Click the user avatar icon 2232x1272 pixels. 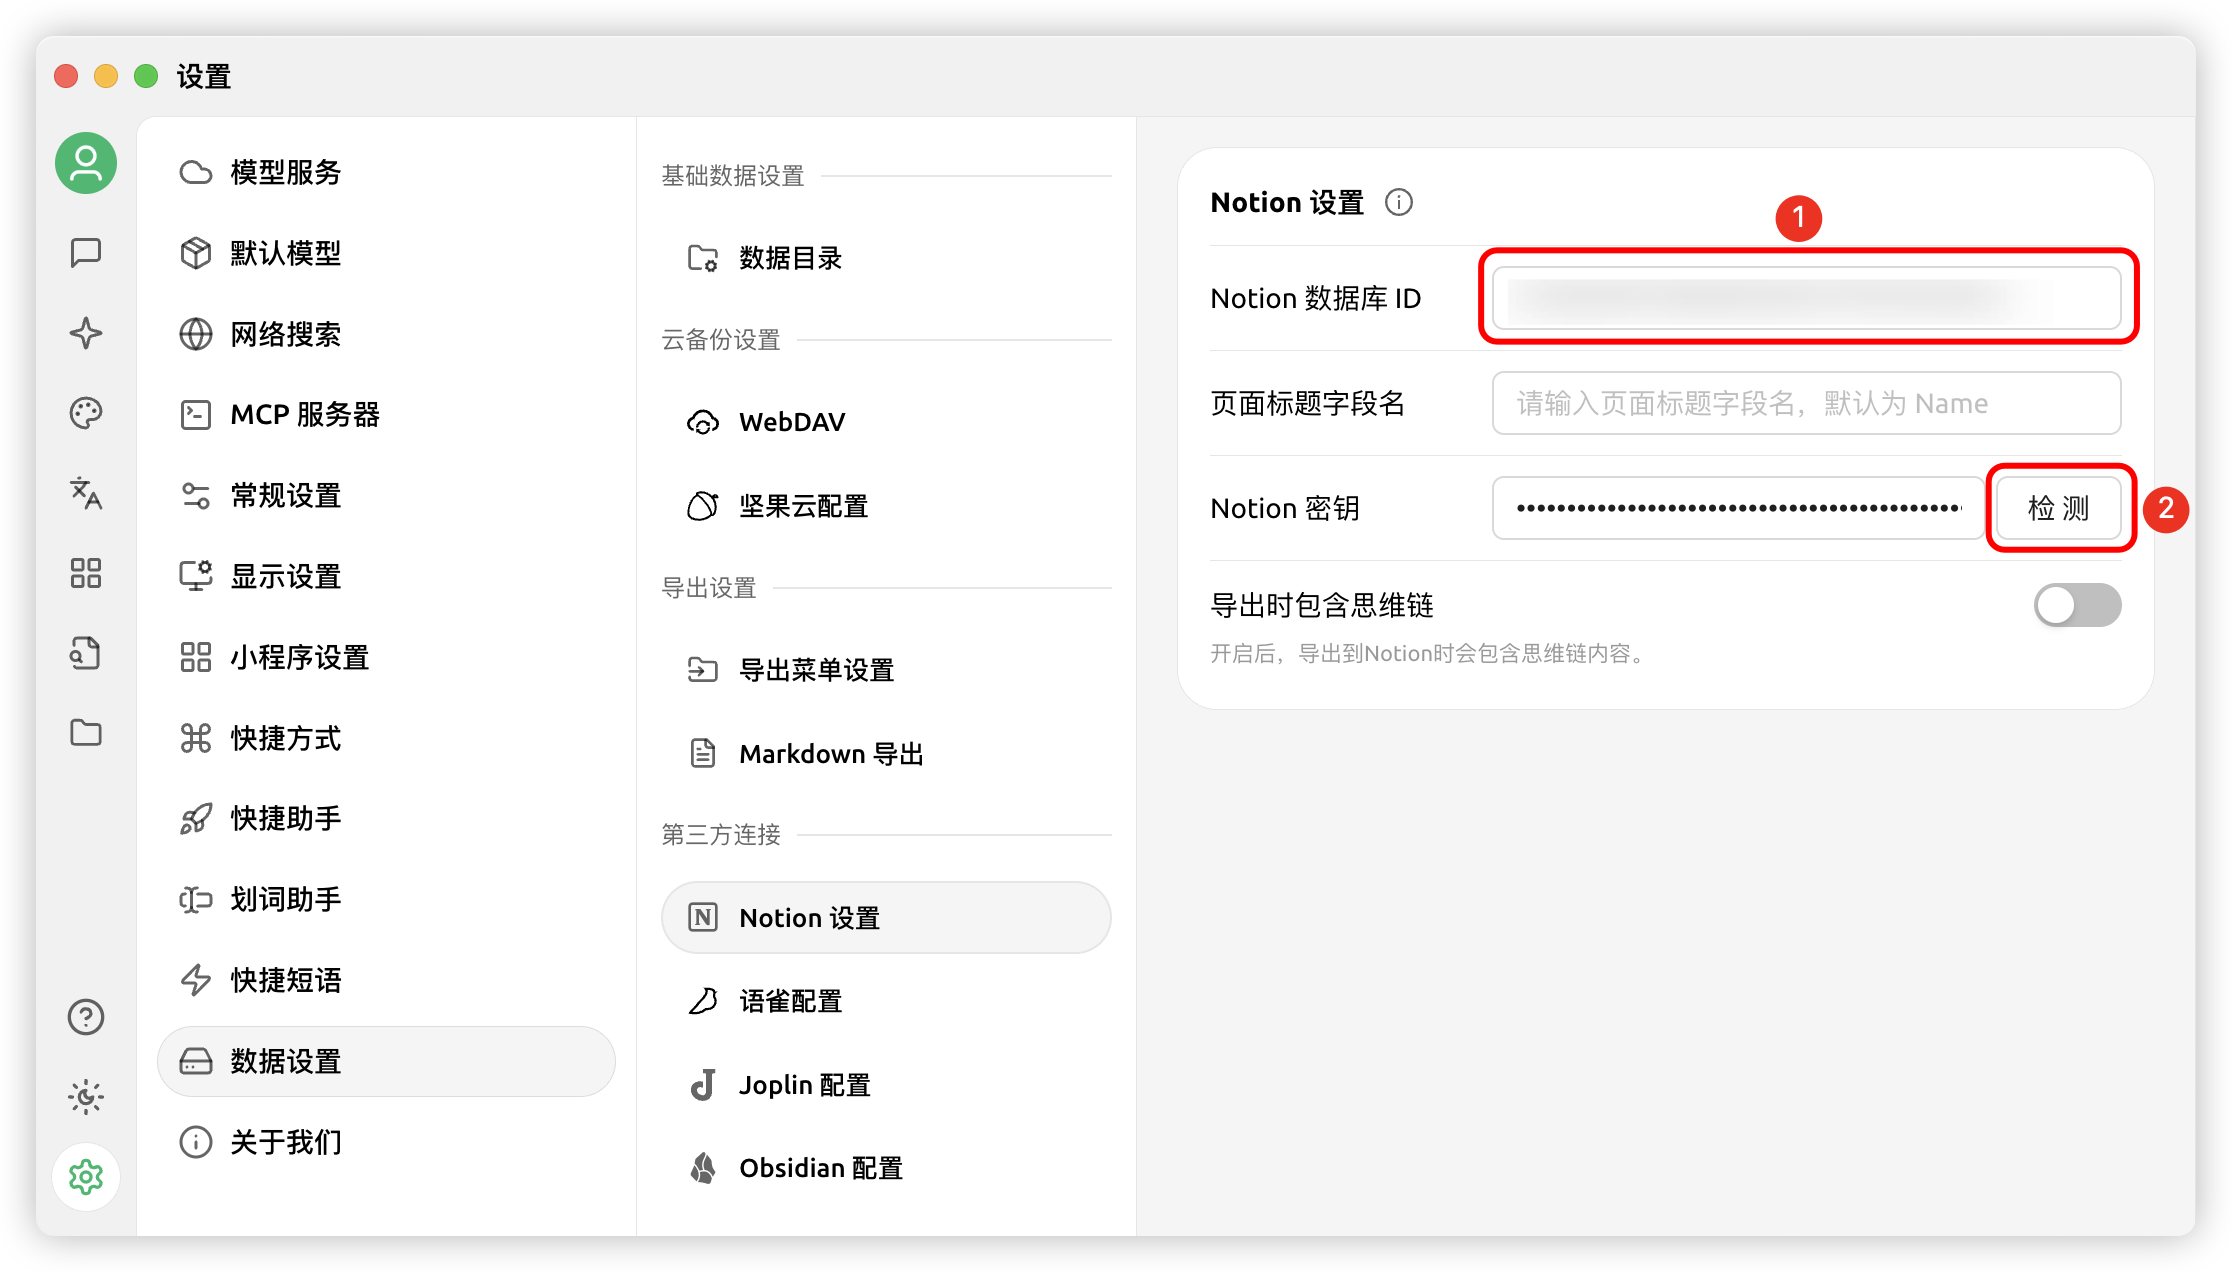click(x=86, y=163)
